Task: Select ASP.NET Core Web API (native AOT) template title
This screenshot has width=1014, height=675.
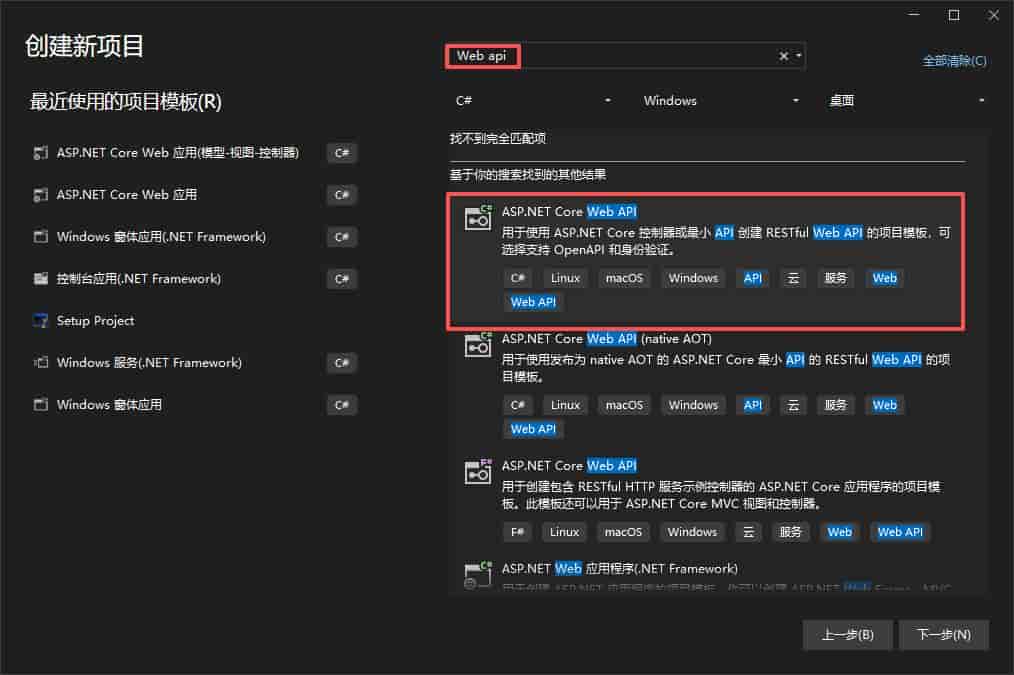Action: click(607, 339)
